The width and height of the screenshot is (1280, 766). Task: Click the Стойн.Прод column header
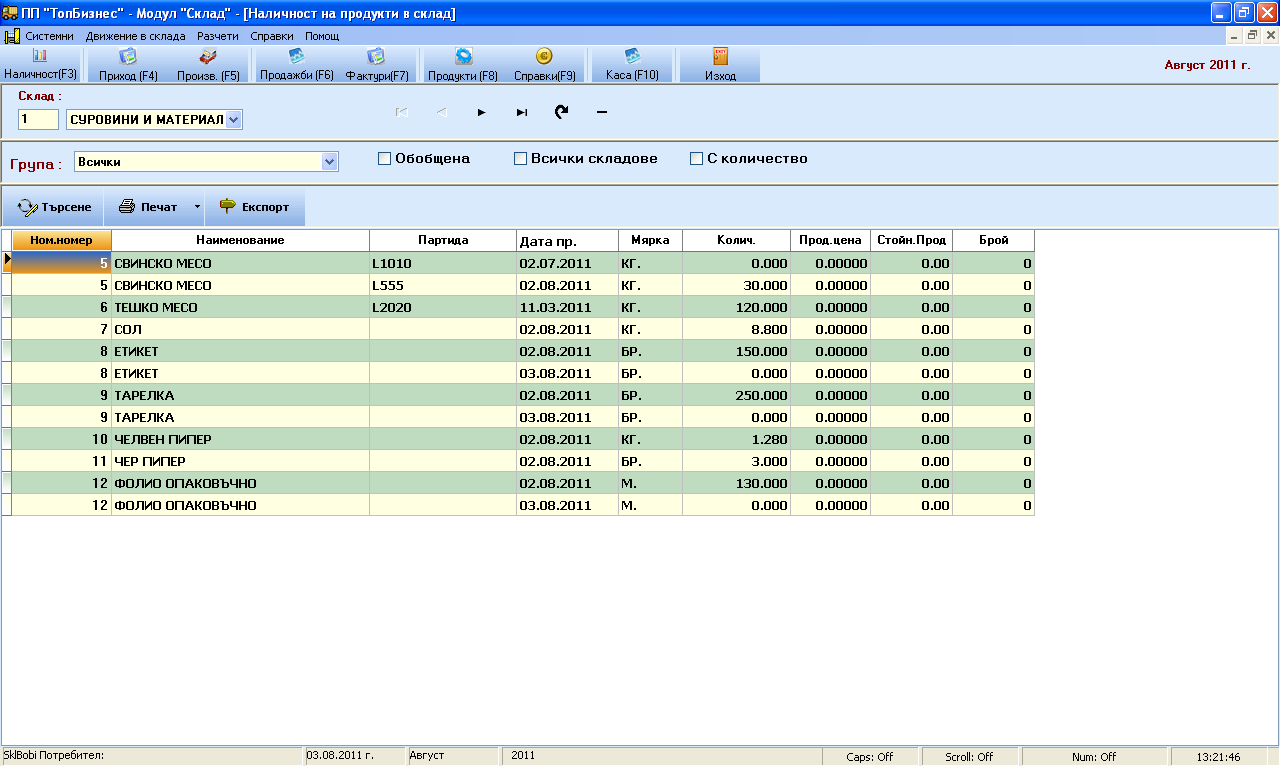[911, 240]
